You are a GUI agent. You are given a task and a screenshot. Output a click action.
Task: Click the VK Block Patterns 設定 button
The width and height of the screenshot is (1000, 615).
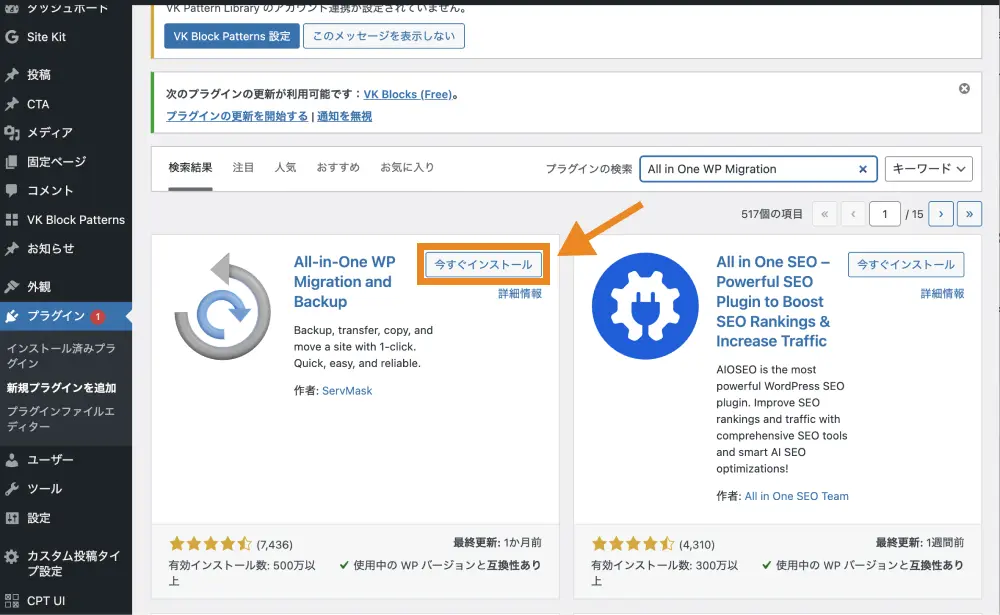[x=232, y=36]
